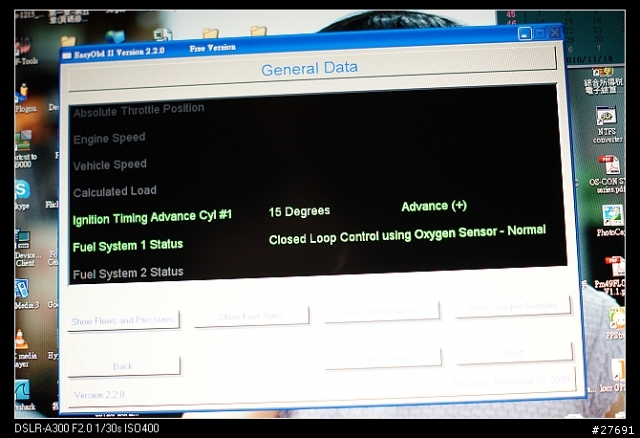Open the Device Client desktop icon
The image size is (640, 438).
click(x=27, y=248)
